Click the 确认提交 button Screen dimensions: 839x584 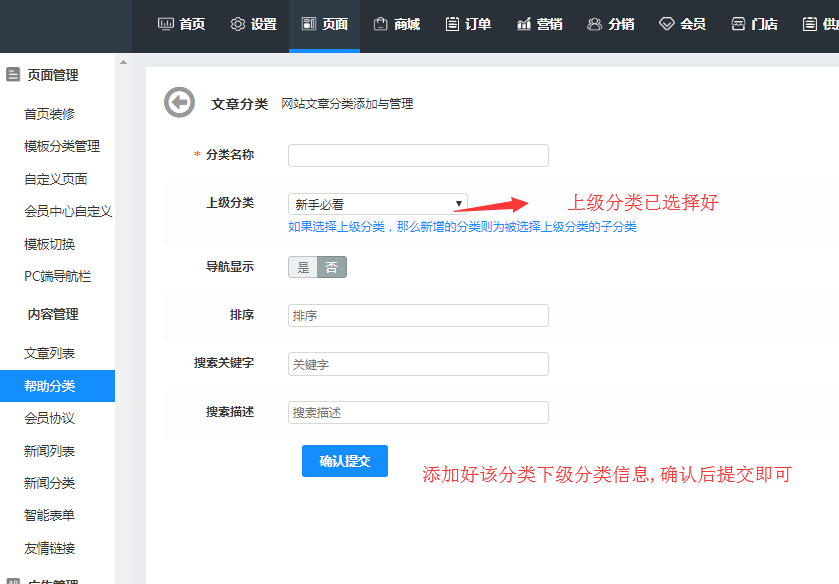pos(344,461)
